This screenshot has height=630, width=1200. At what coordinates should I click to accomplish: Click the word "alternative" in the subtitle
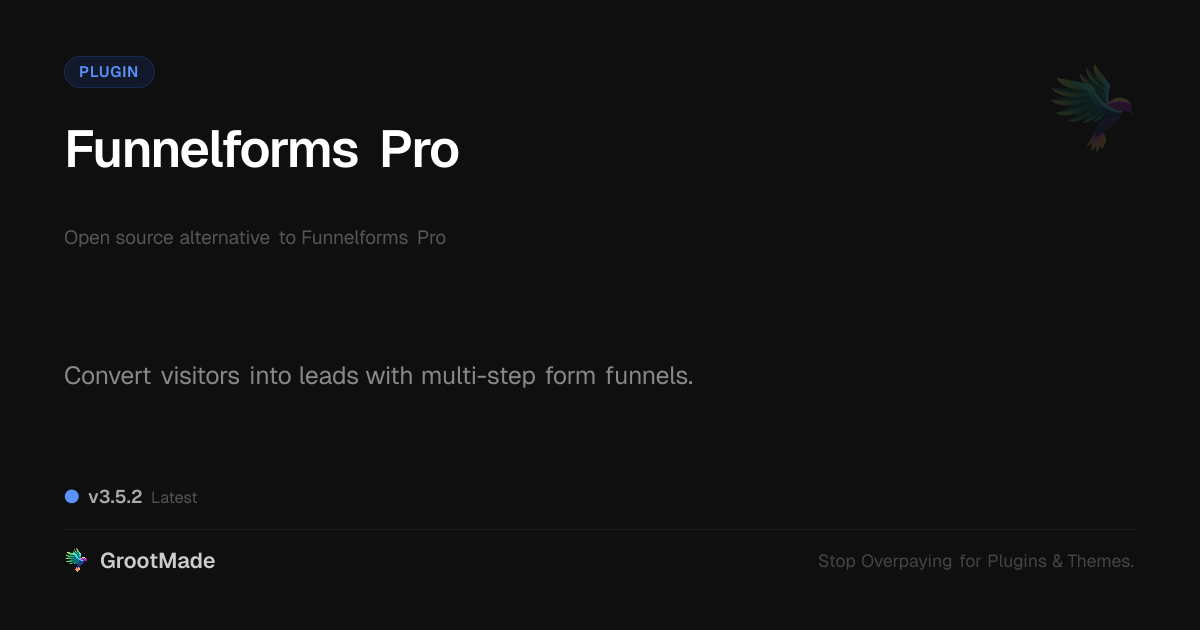pos(224,238)
